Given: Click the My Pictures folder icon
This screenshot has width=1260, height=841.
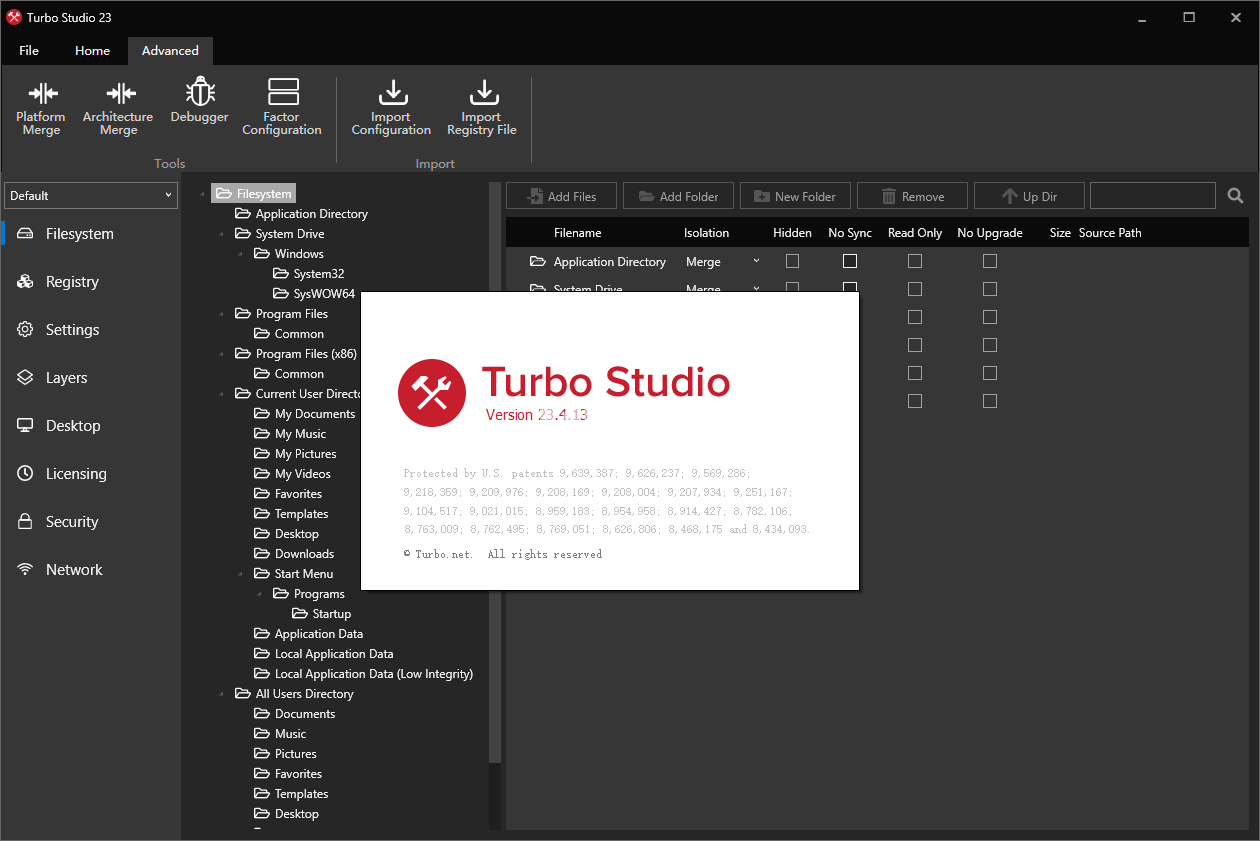Looking at the screenshot, I should coord(262,454).
